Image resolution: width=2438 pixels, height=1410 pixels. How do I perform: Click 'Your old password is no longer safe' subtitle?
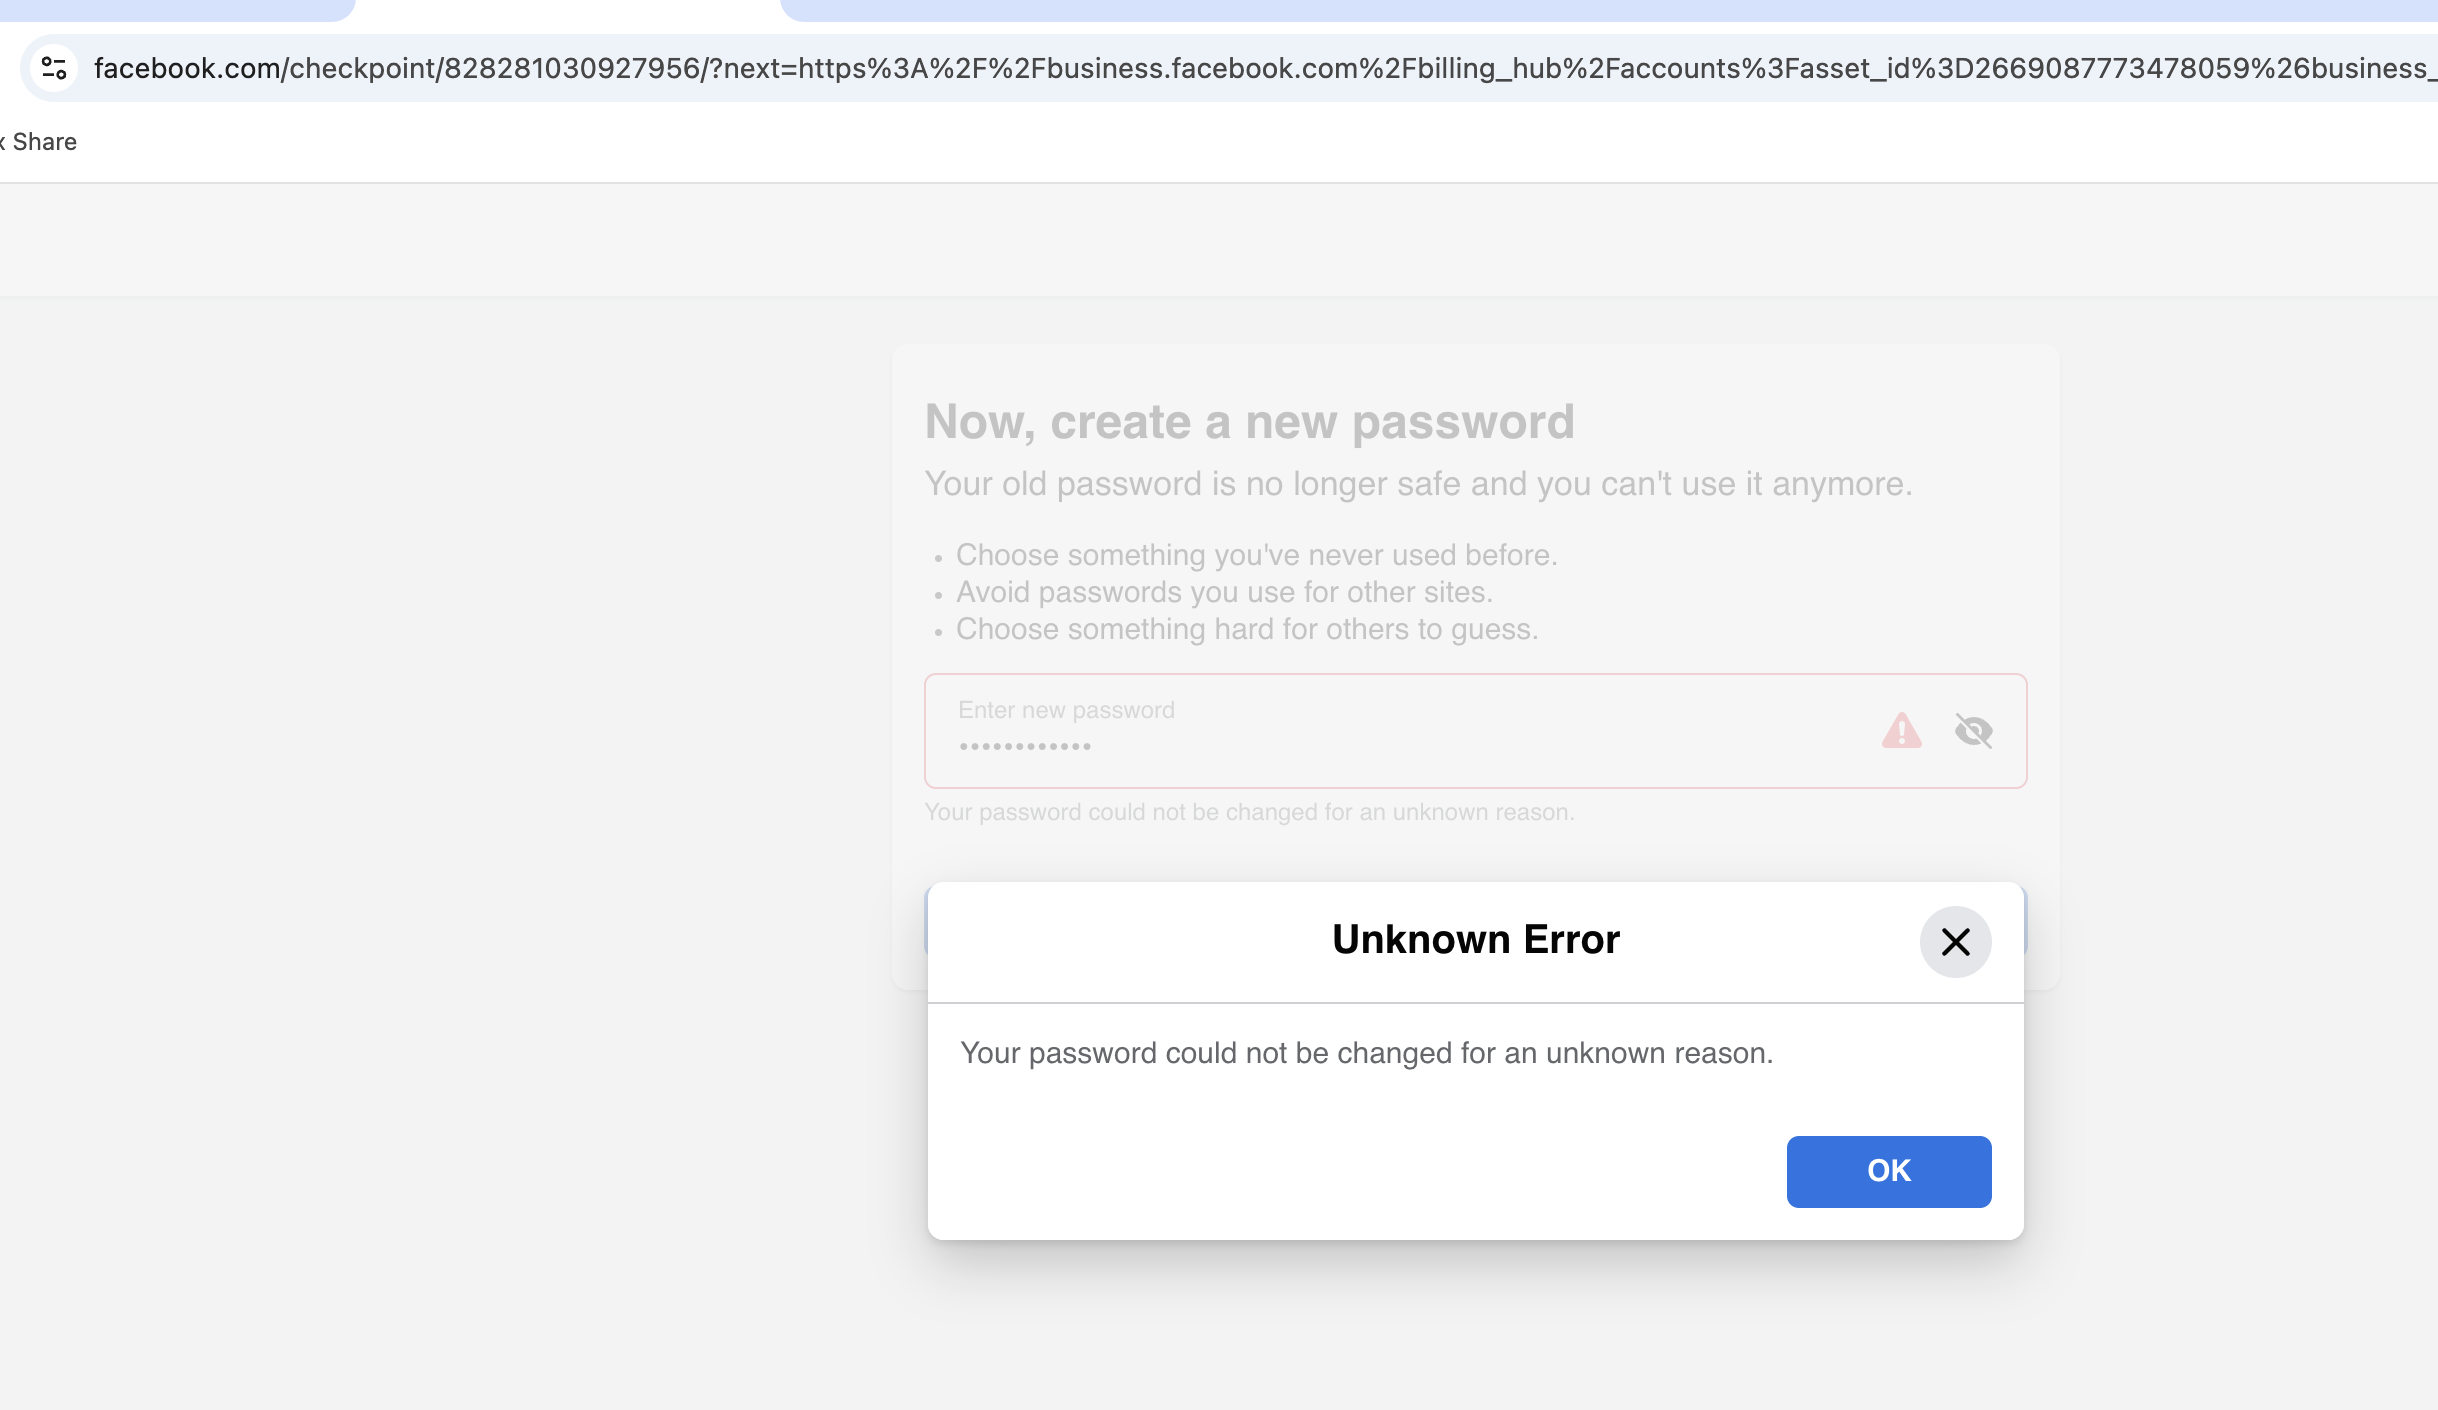pyautogui.click(x=1418, y=484)
